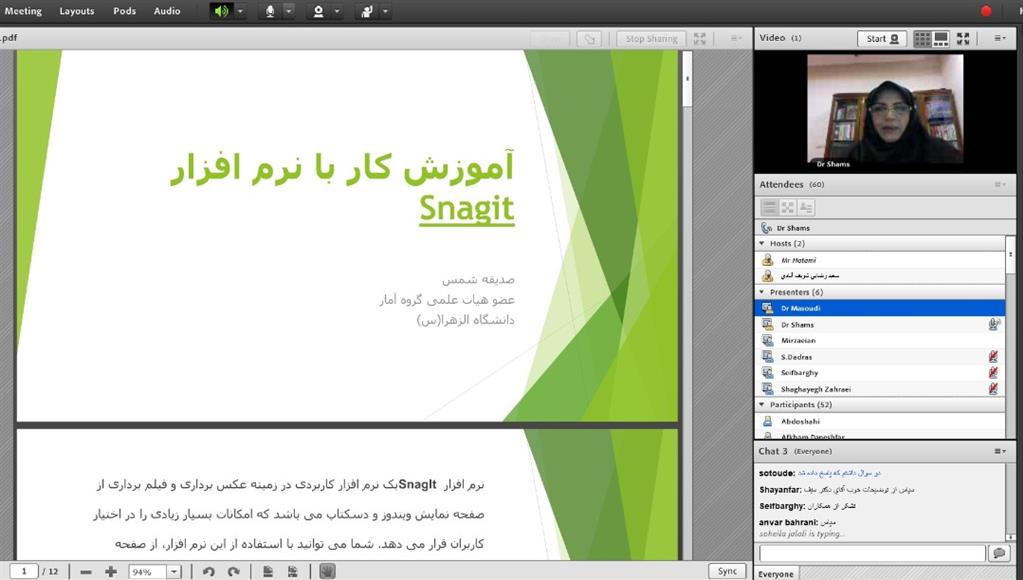Open the Attendees pod options menu
The image size is (1023, 580).
[1000, 185]
